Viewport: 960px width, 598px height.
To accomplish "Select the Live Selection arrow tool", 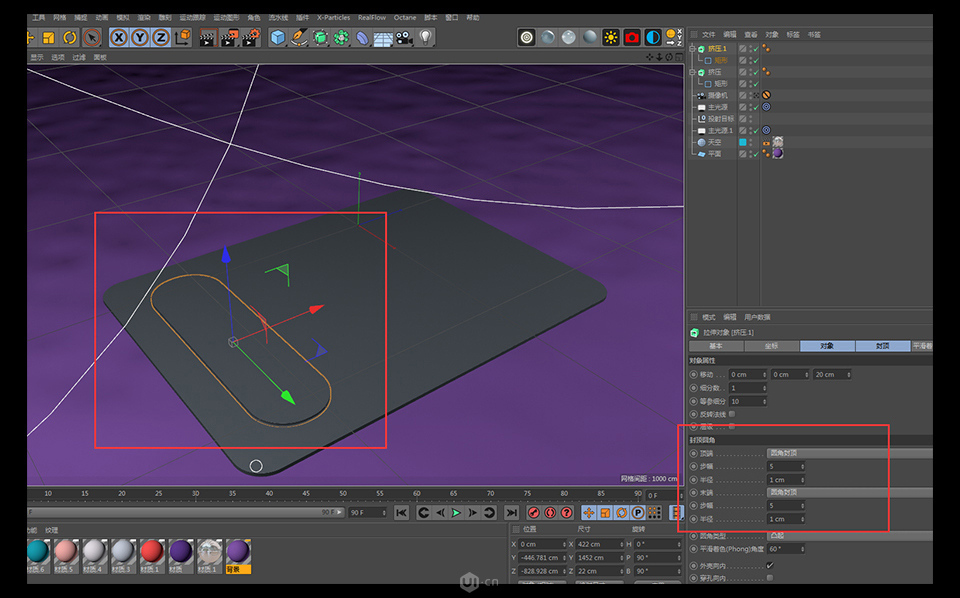I will click(x=91, y=37).
